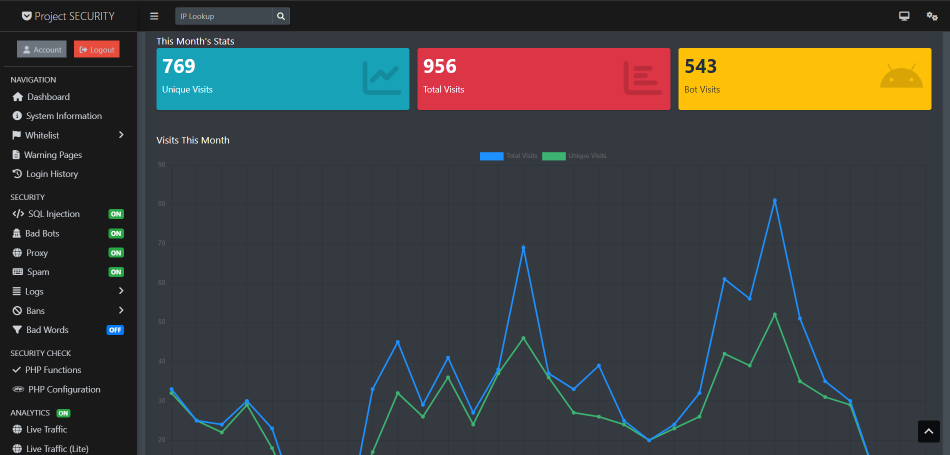Click the 769 Unique Visits card
The width and height of the screenshot is (950, 455).
point(283,79)
